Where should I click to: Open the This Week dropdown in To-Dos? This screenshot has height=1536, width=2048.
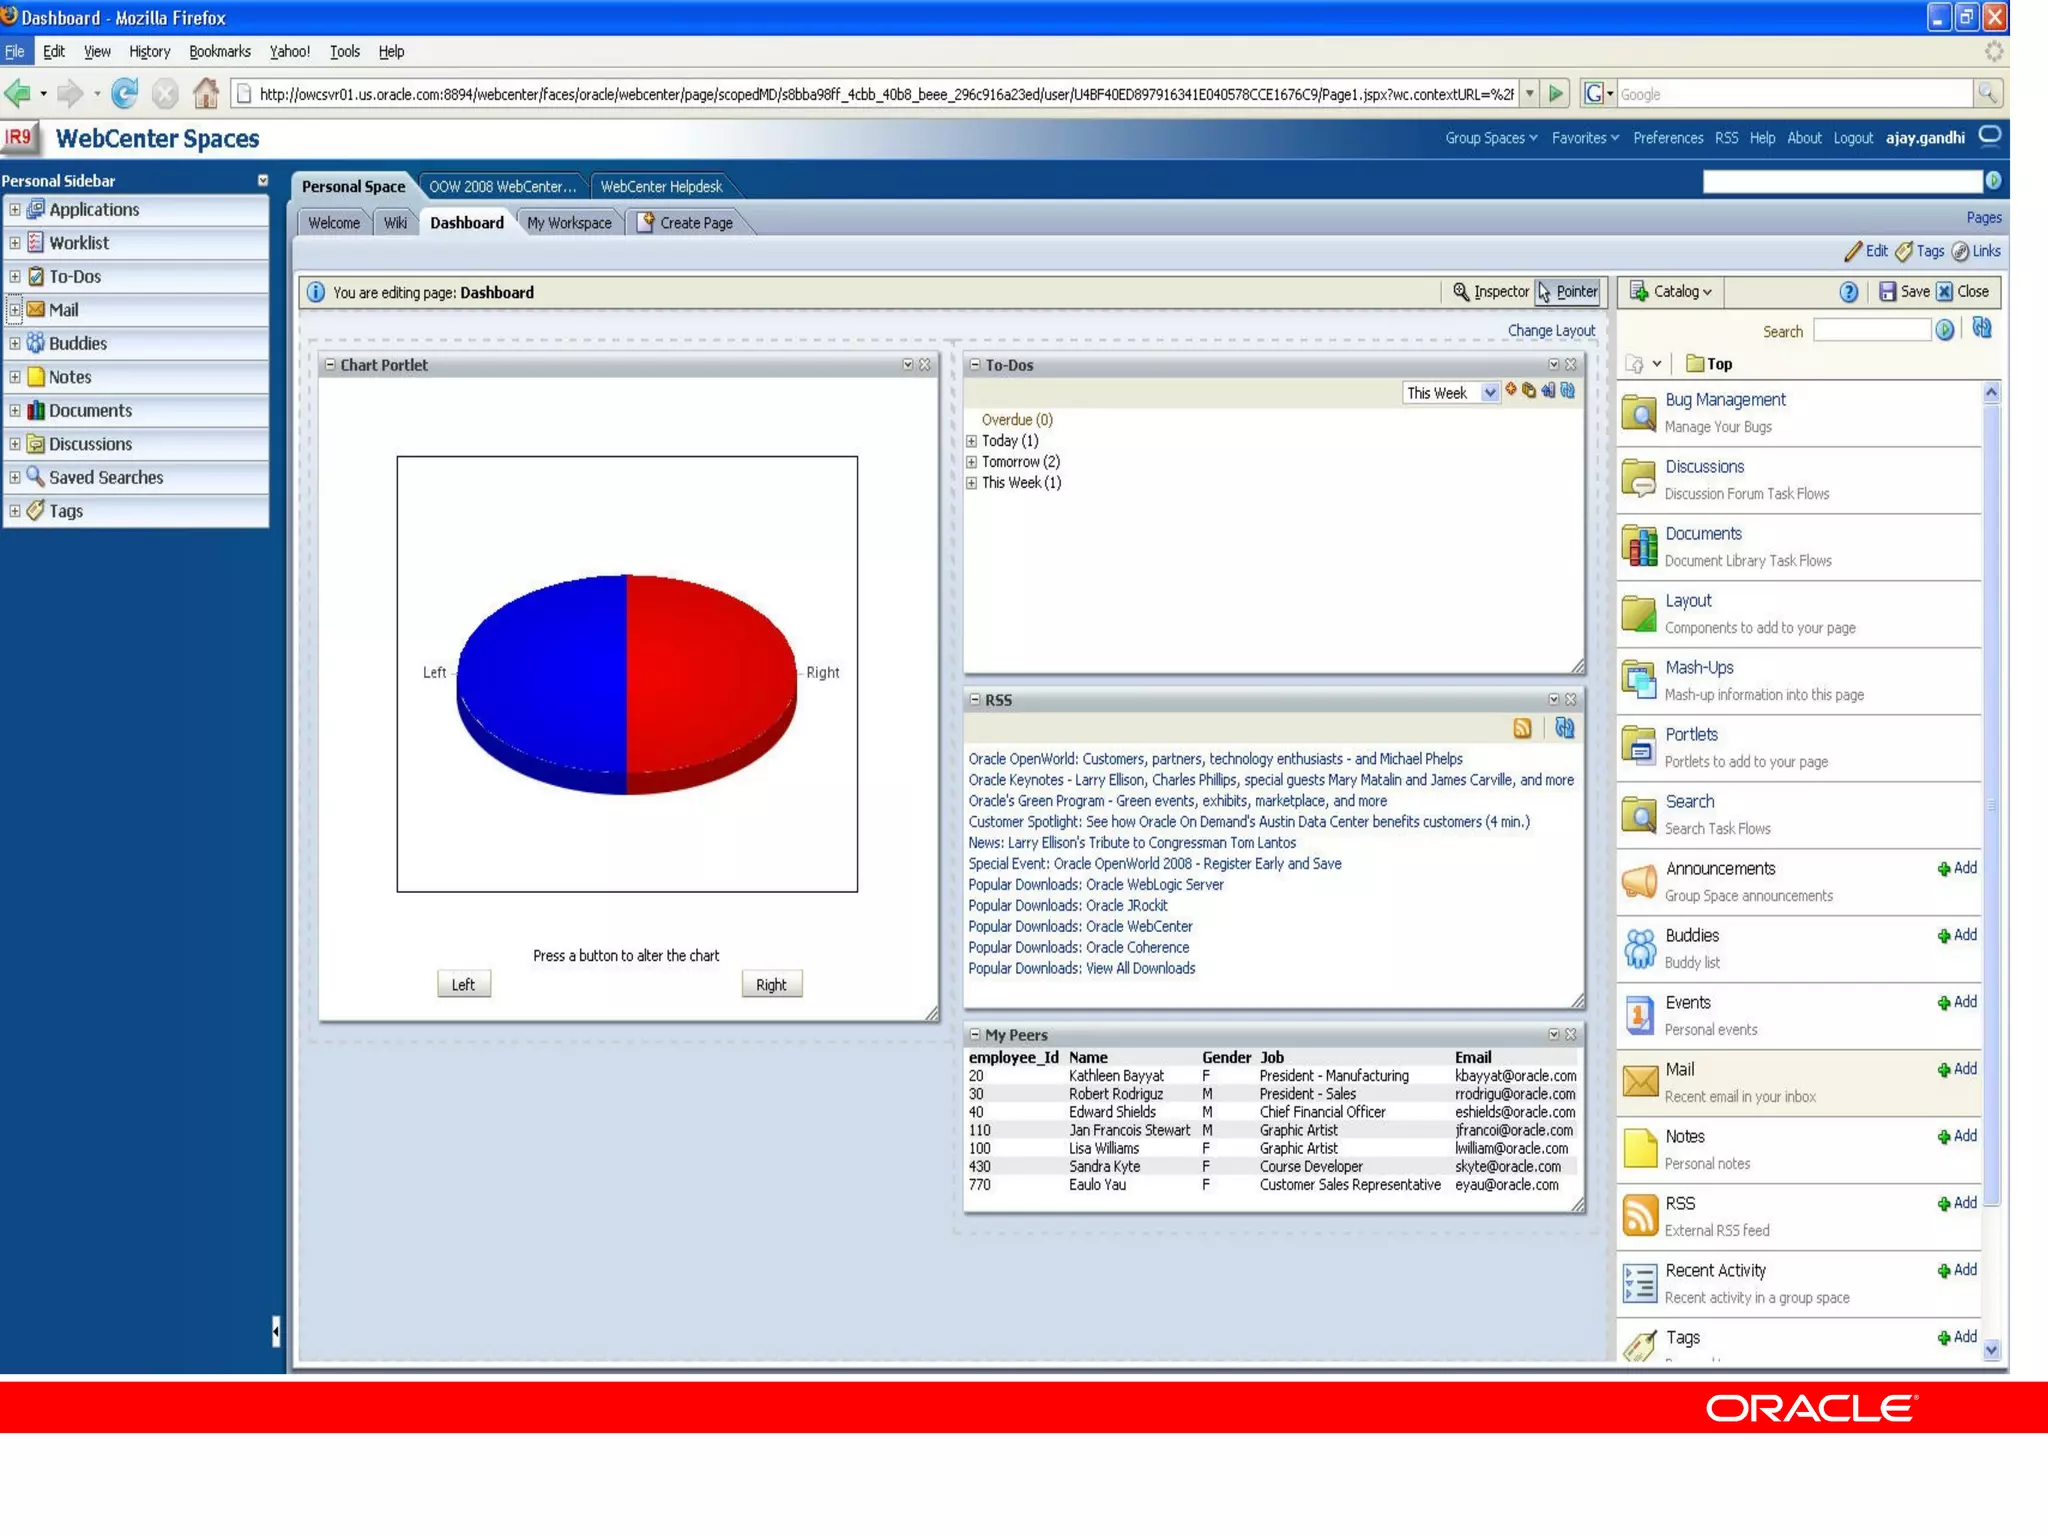click(x=1489, y=393)
